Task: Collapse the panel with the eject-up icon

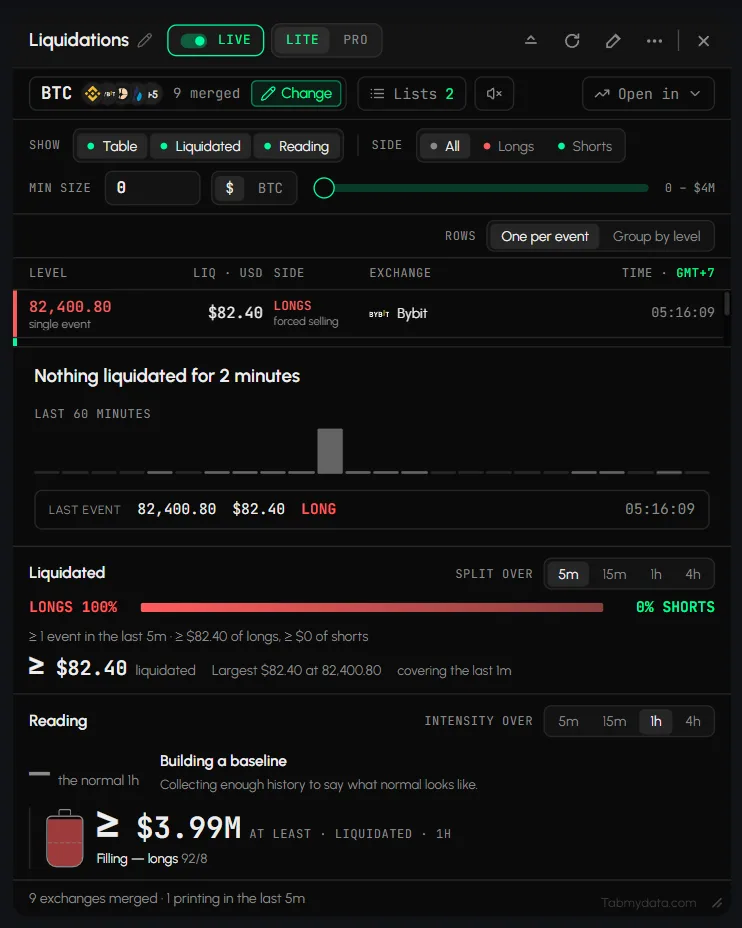Action: click(531, 40)
